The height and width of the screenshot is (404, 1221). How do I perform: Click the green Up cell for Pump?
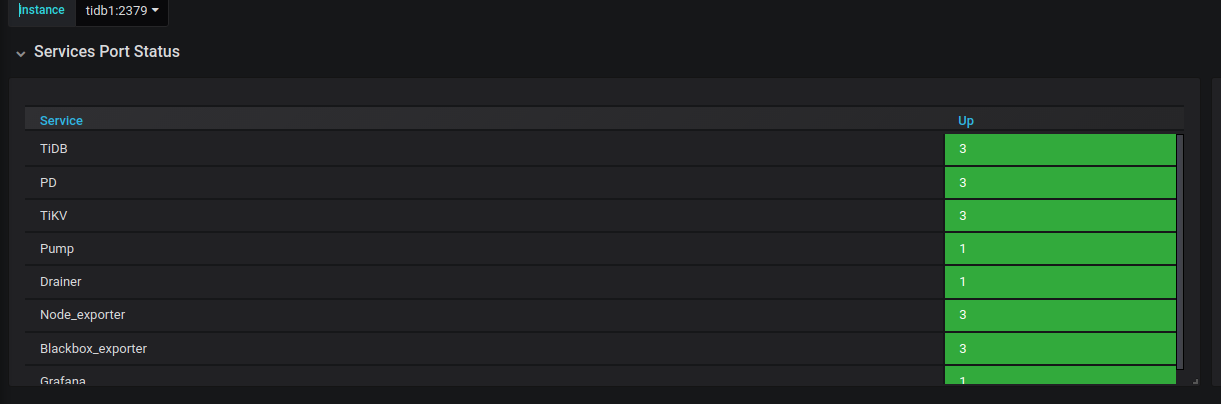(x=1059, y=249)
